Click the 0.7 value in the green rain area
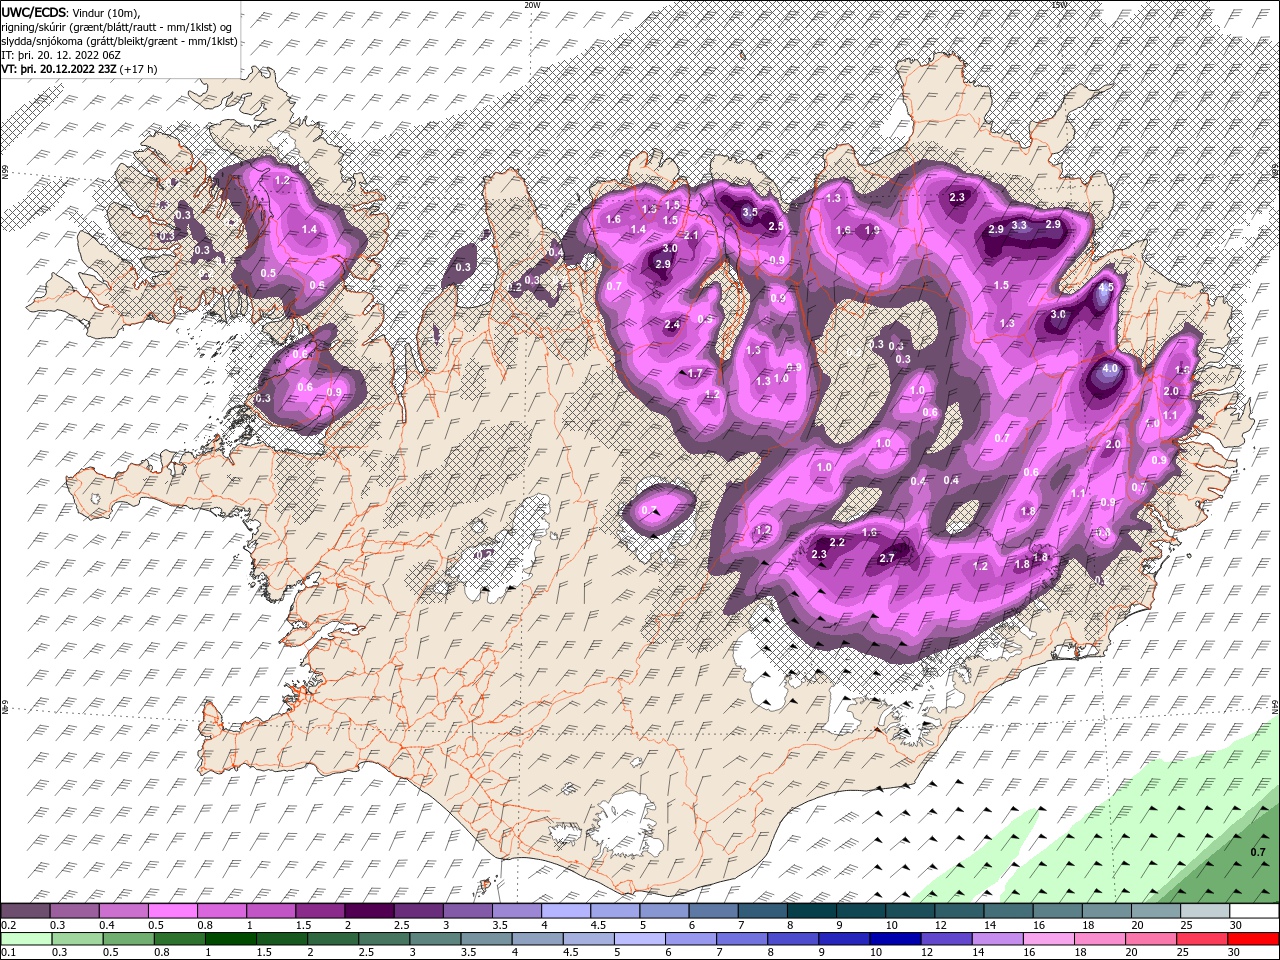 point(1258,852)
